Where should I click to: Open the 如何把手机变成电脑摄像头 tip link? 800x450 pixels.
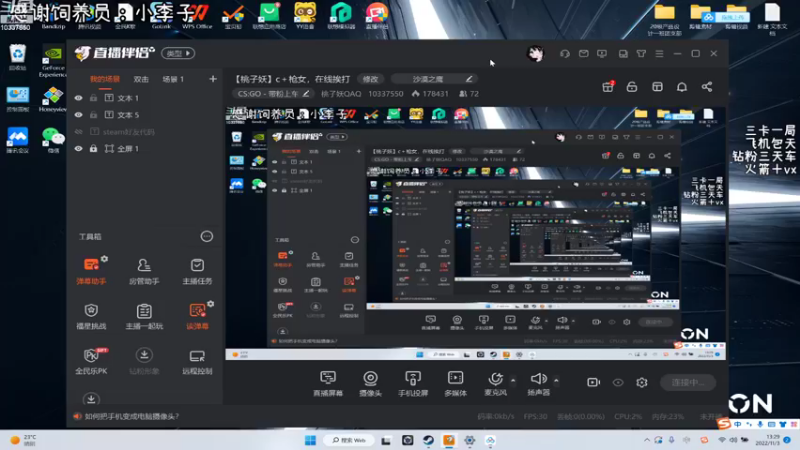pos(132,416)
